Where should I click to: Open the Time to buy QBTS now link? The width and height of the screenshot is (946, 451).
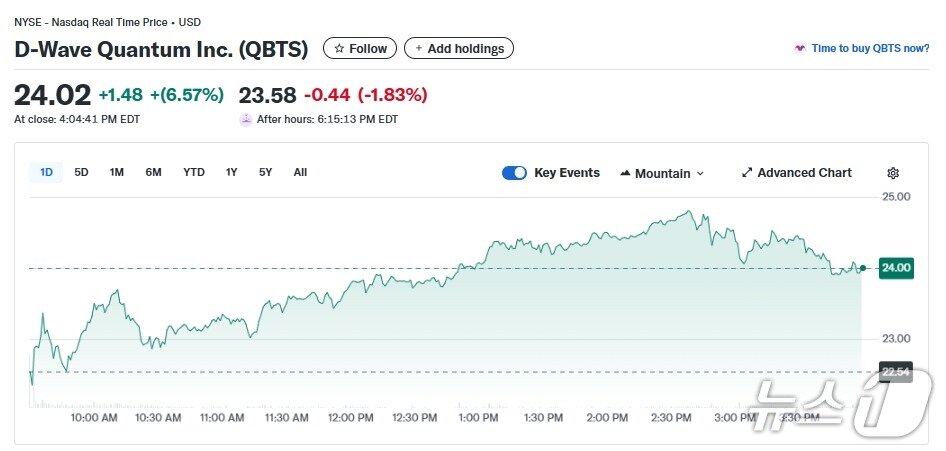[870, 48]
